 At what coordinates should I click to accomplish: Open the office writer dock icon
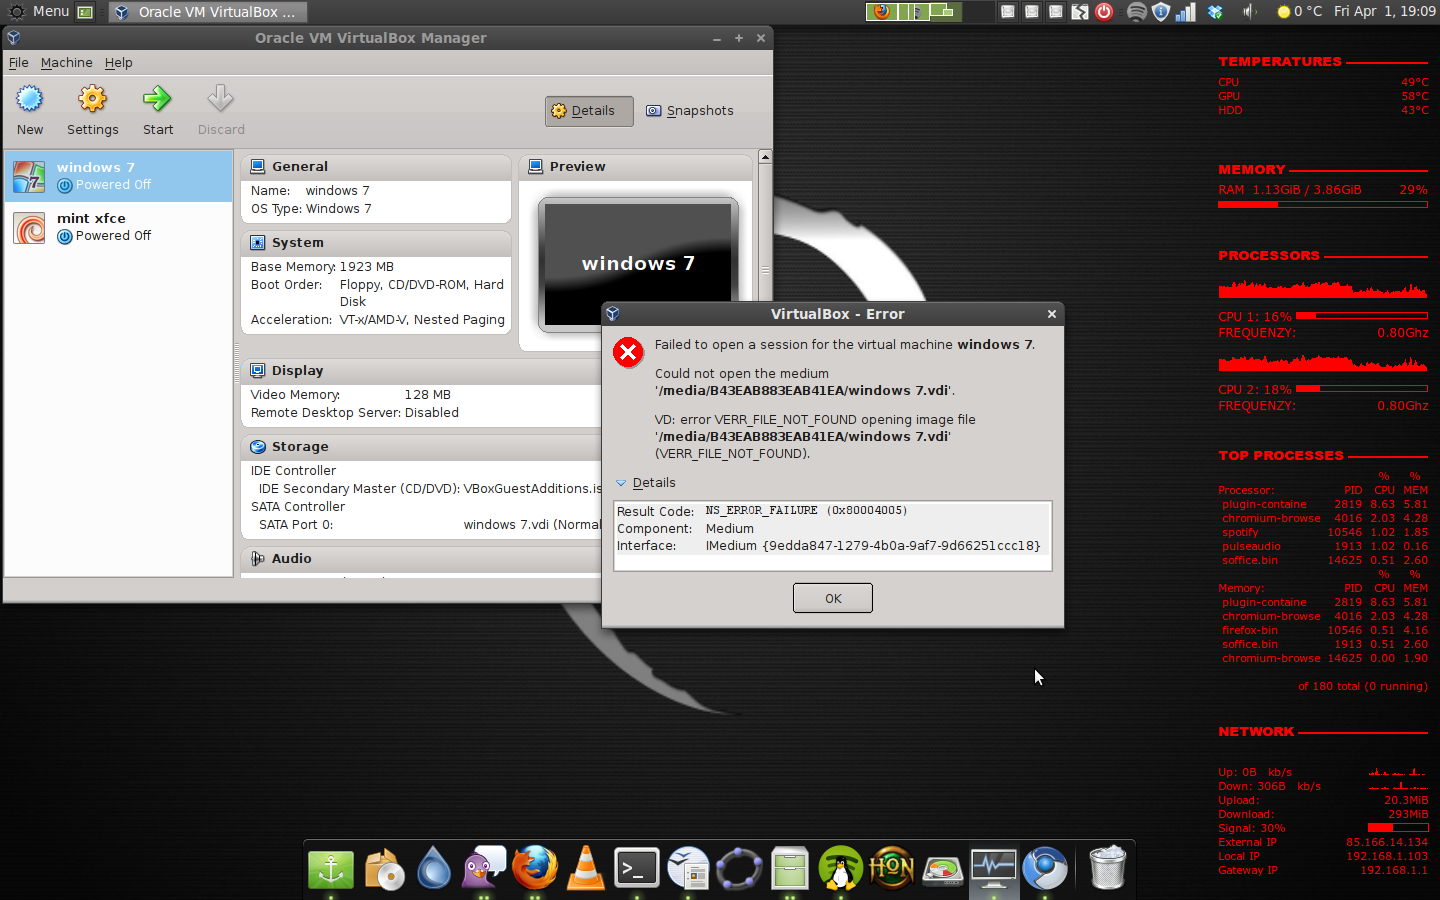pyautogui.click(x=688, y=868)
